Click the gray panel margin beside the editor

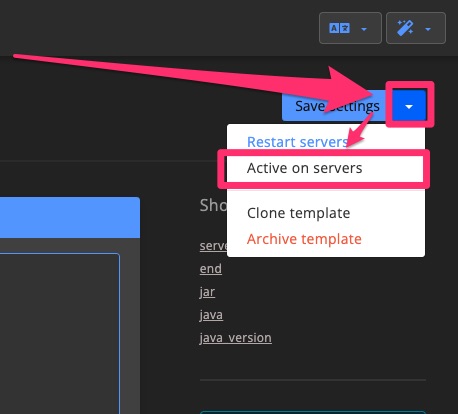130,327
